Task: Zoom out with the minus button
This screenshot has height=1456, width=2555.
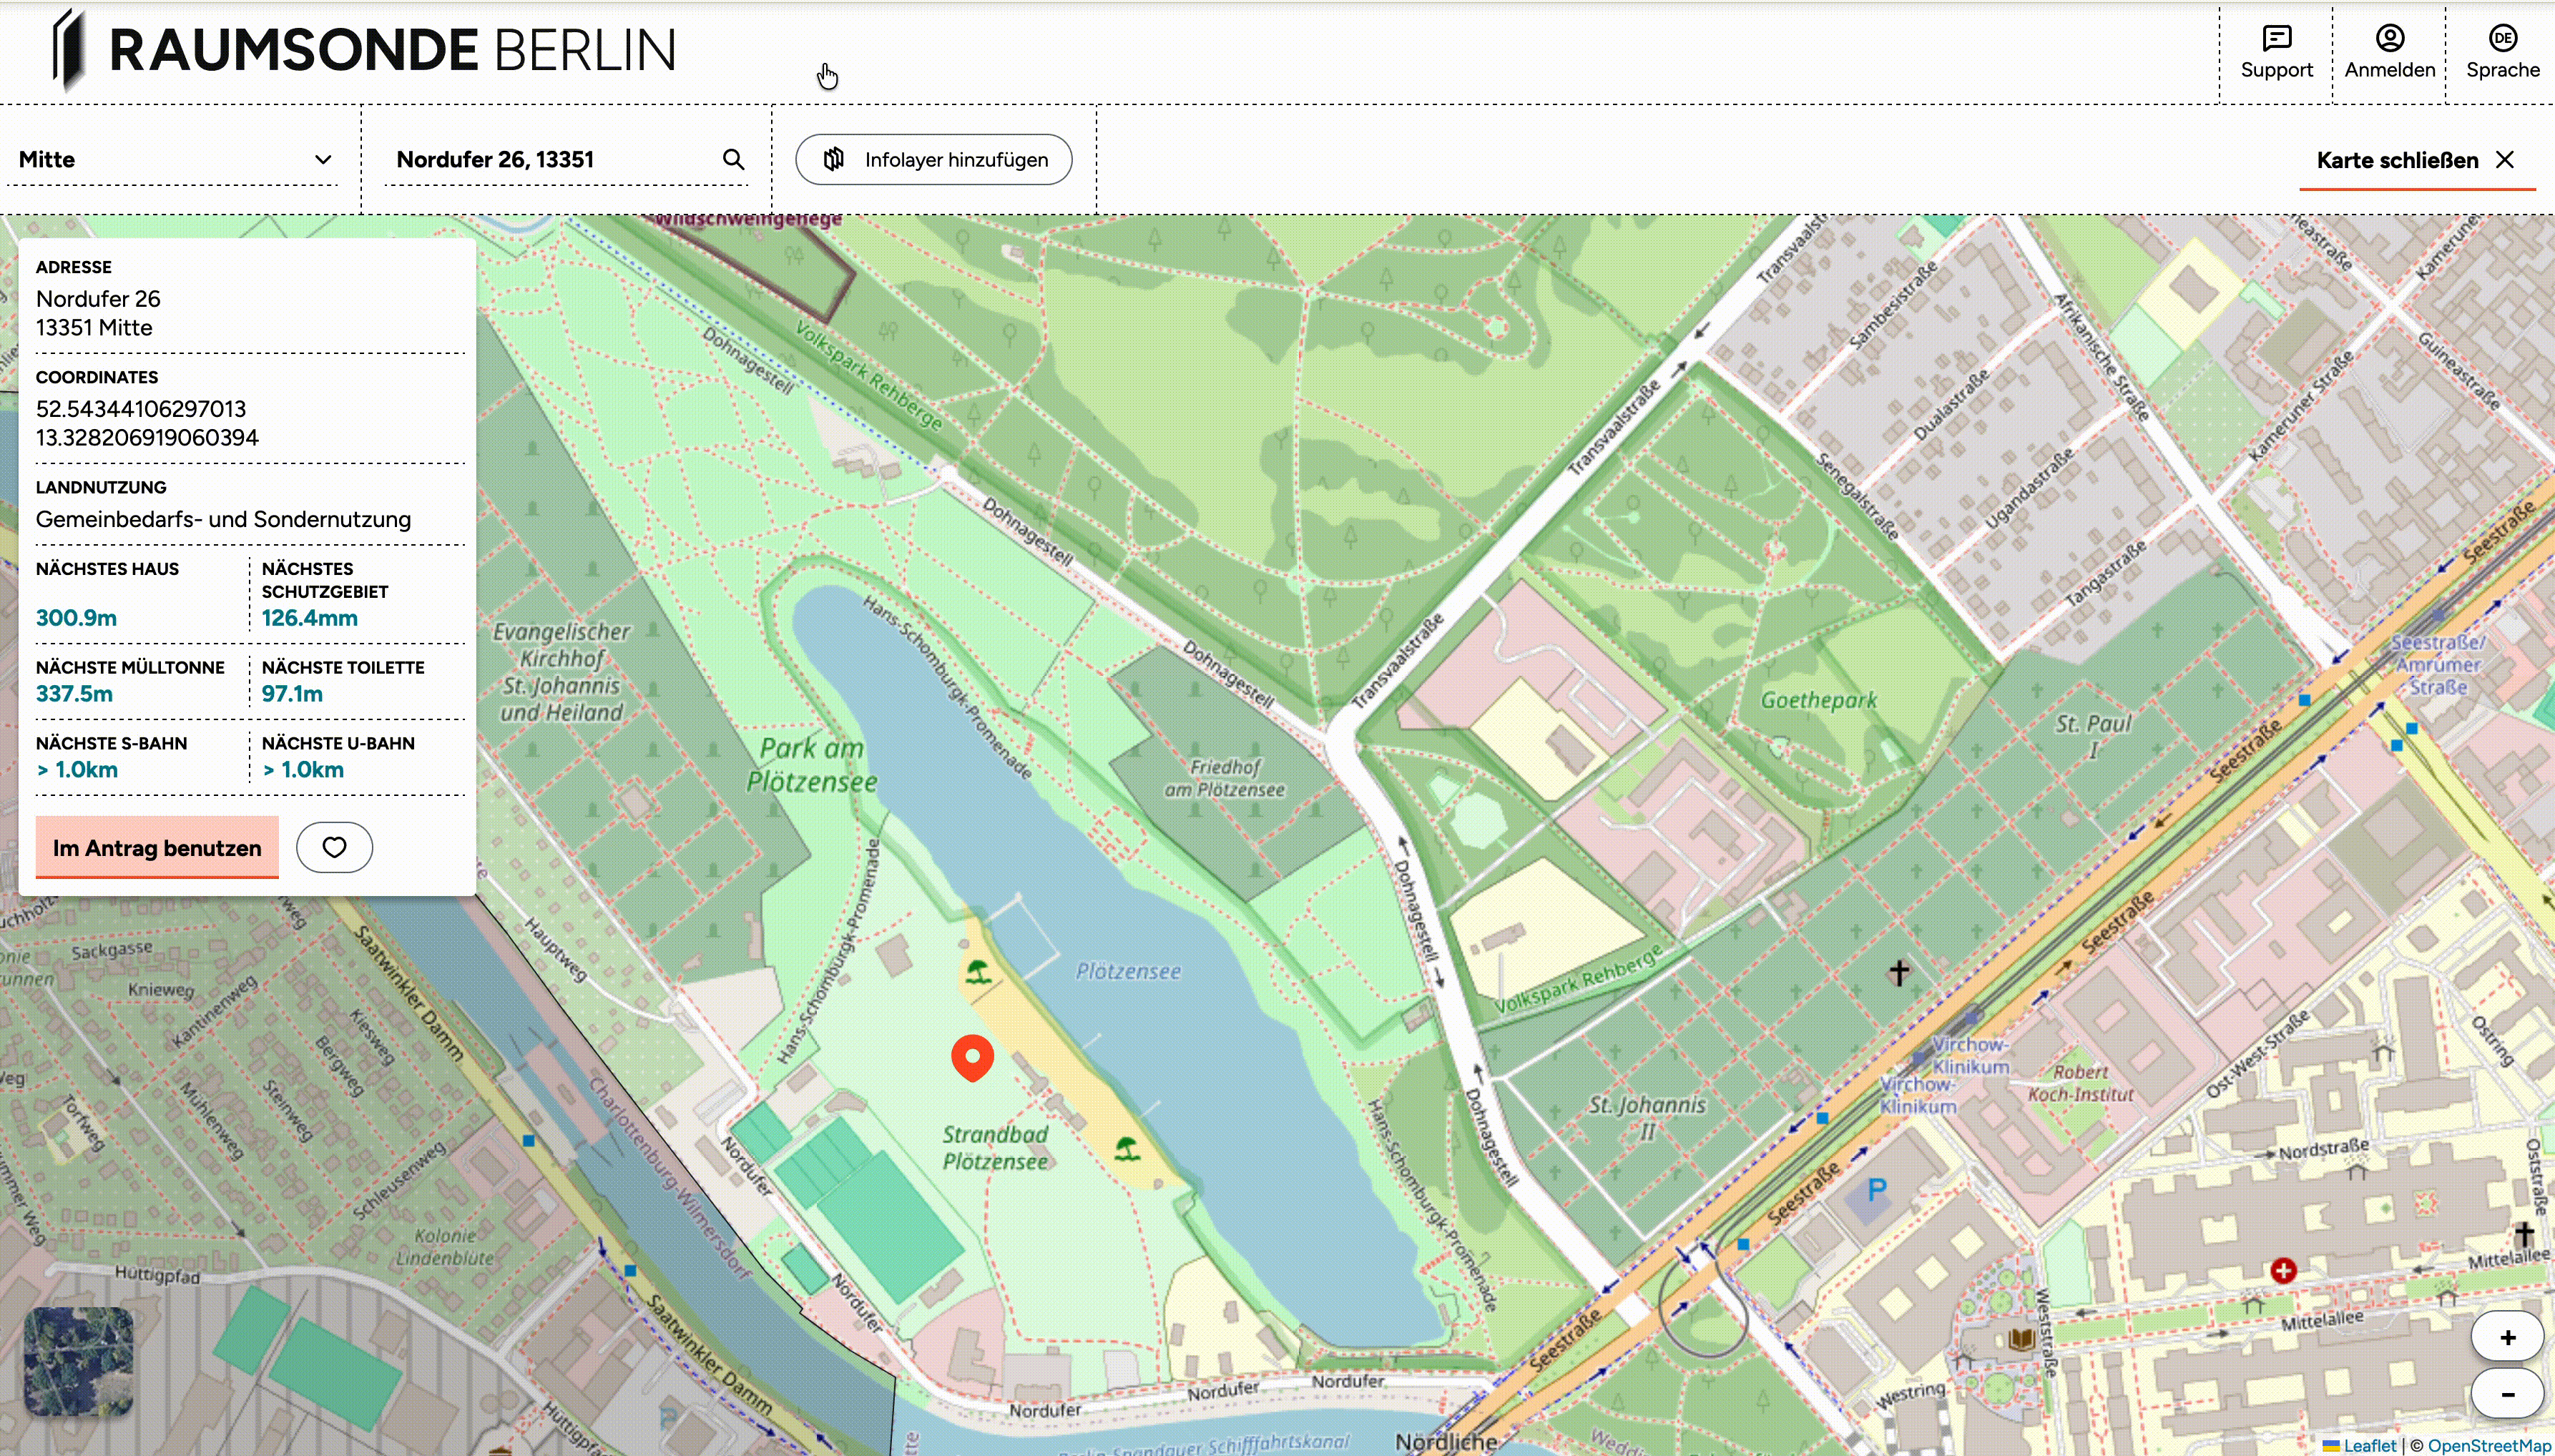Action: click(x=2507, y=1394)
